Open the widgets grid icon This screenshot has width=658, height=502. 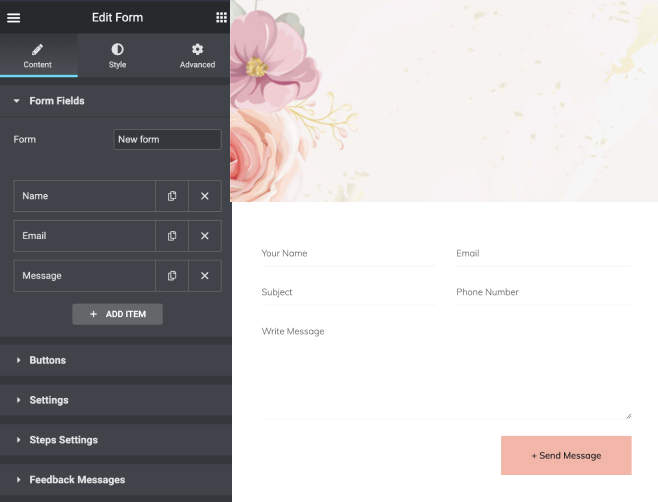(x=221, y=17)
